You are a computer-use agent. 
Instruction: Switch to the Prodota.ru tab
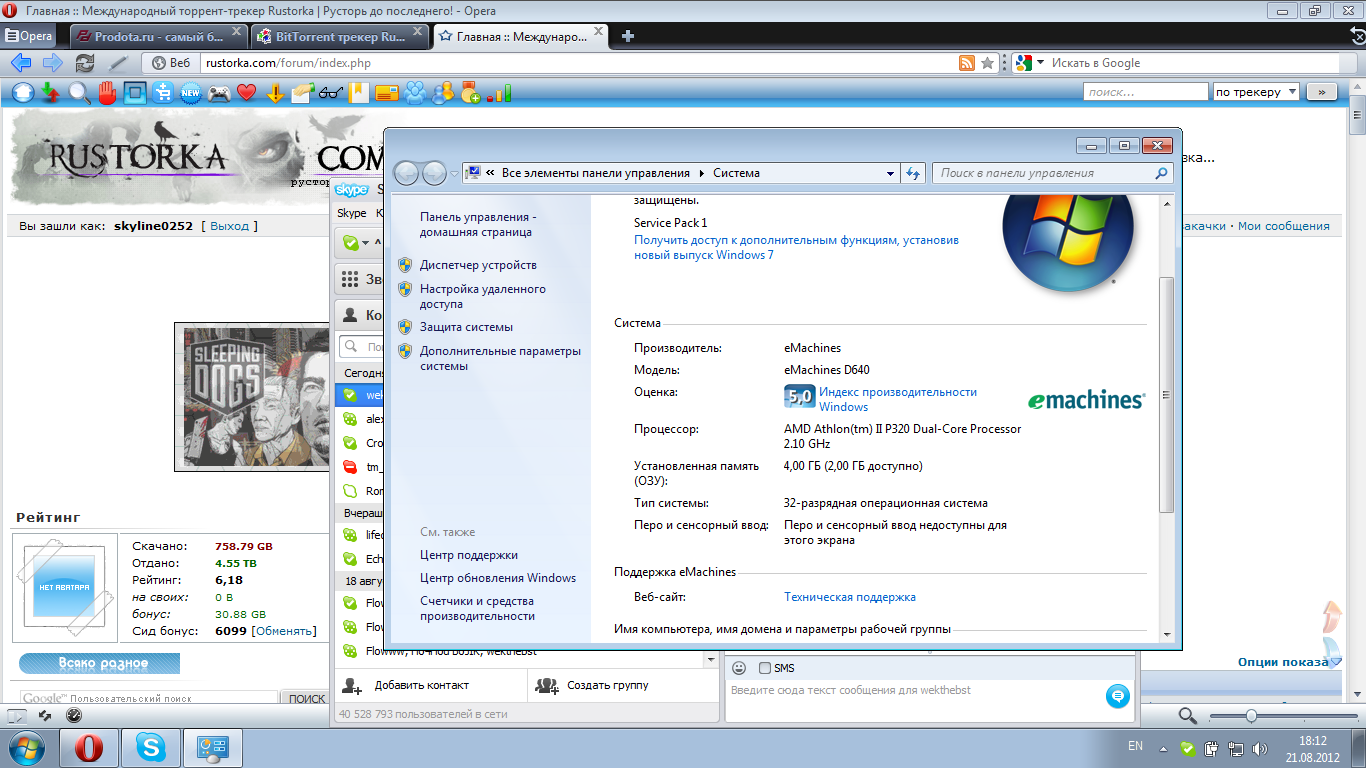tap(158, 36)
